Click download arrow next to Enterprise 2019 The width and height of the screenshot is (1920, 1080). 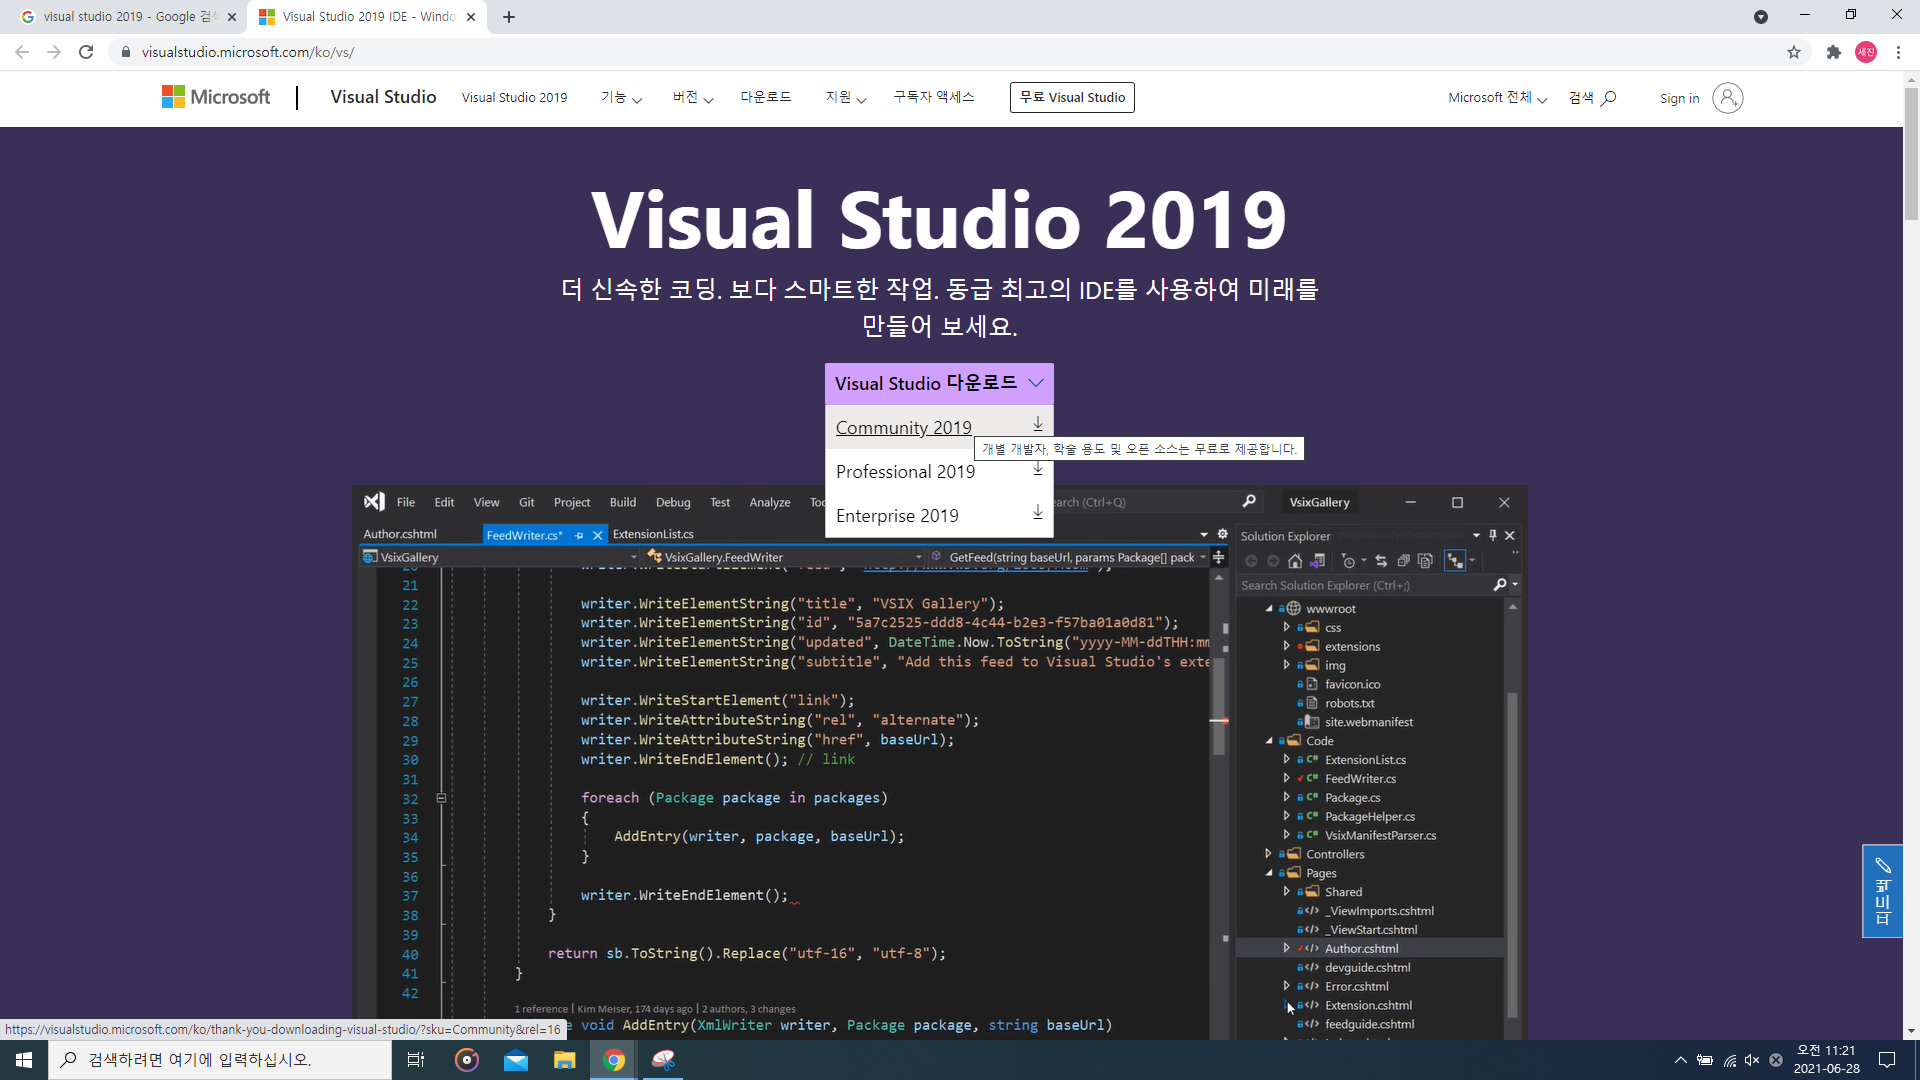[1038, 513]
